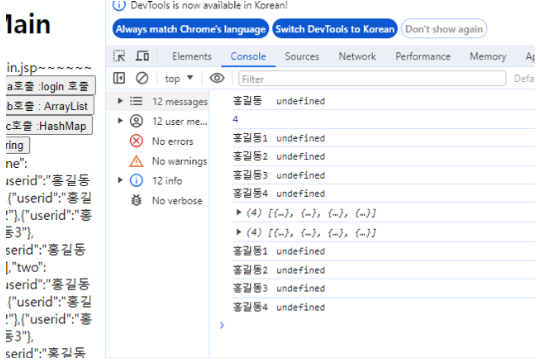Expand the 12 user messages group
This screenshot has width=540, height=362.
[x=120, y=121]
